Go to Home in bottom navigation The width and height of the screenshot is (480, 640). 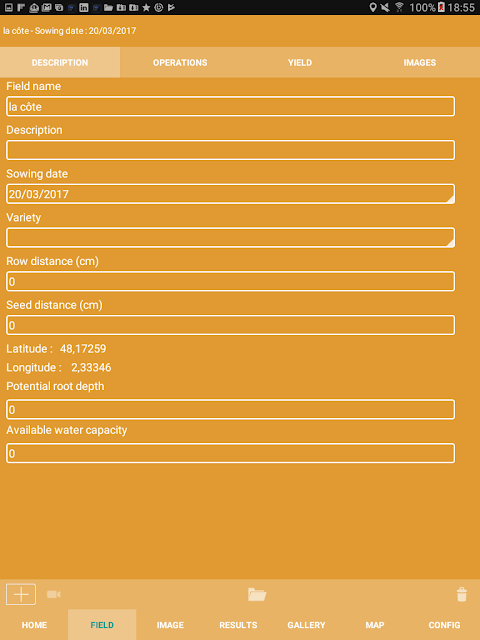click(34, 625)
